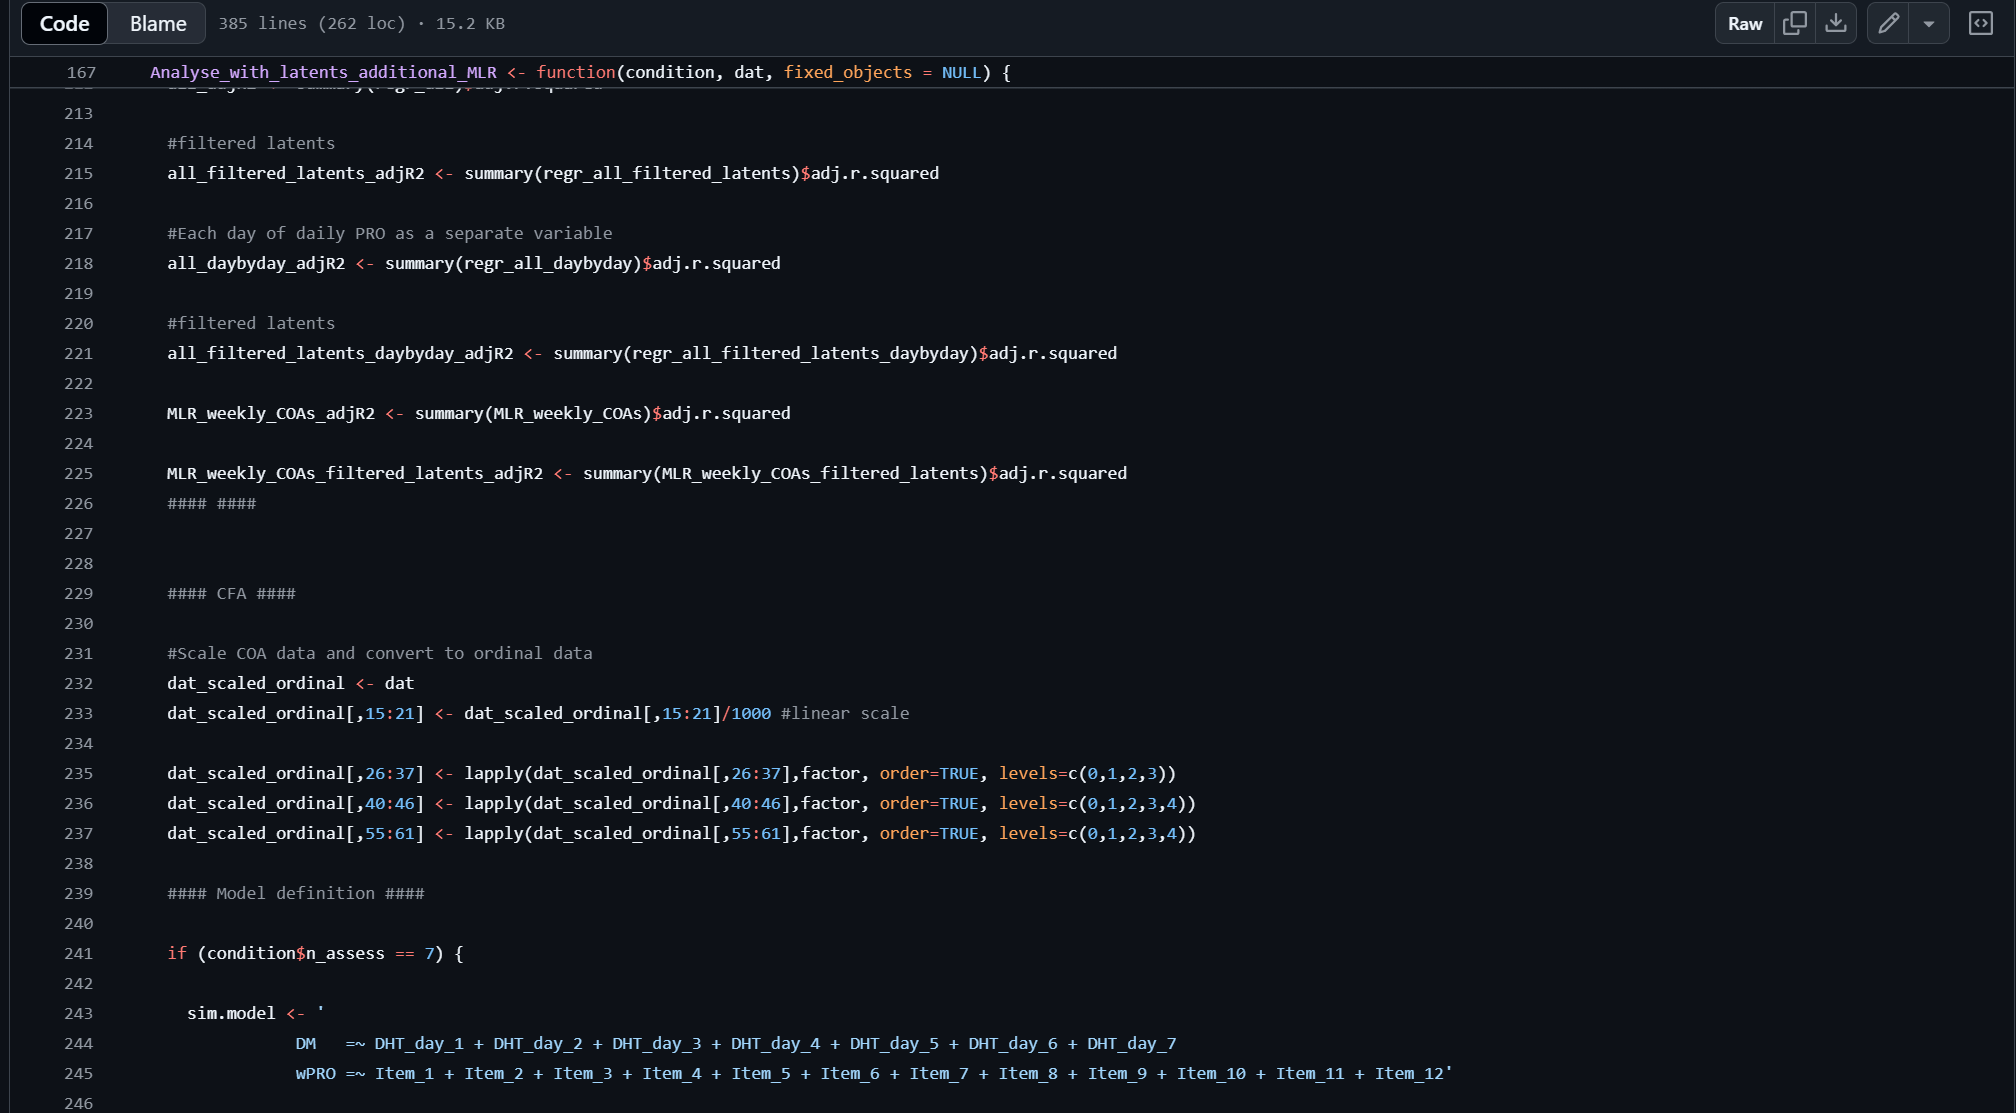Image resolution: width=2016 pixels, height=1113 pixels.
Task: Click line number 245 wPRO model
Action: tap(79, 1073)
